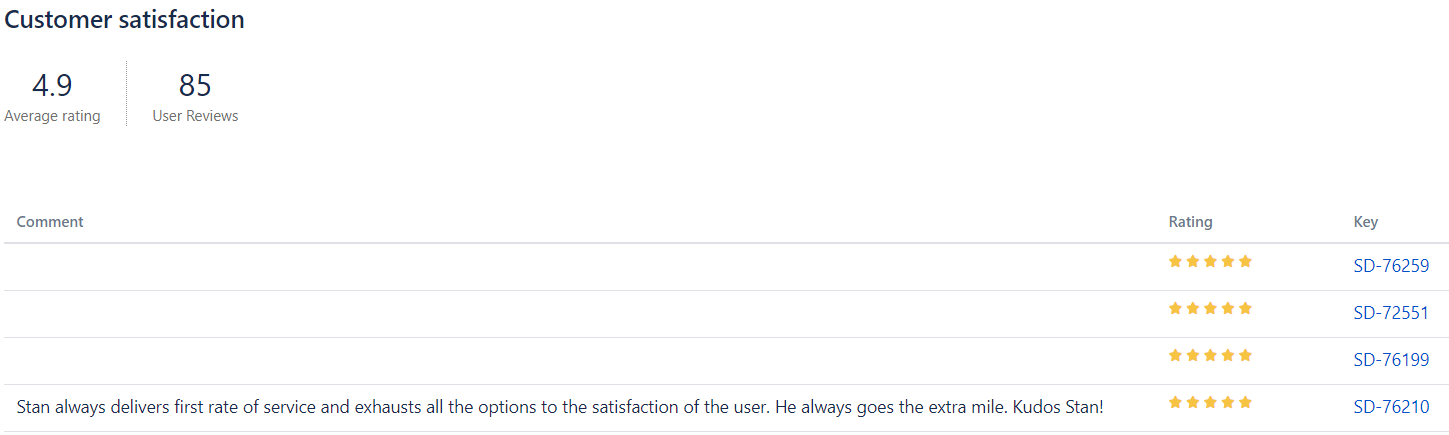Viewport: 1449px width, 435px height.
Task: Open issue link SD-76210
Action: [1391, 407]
